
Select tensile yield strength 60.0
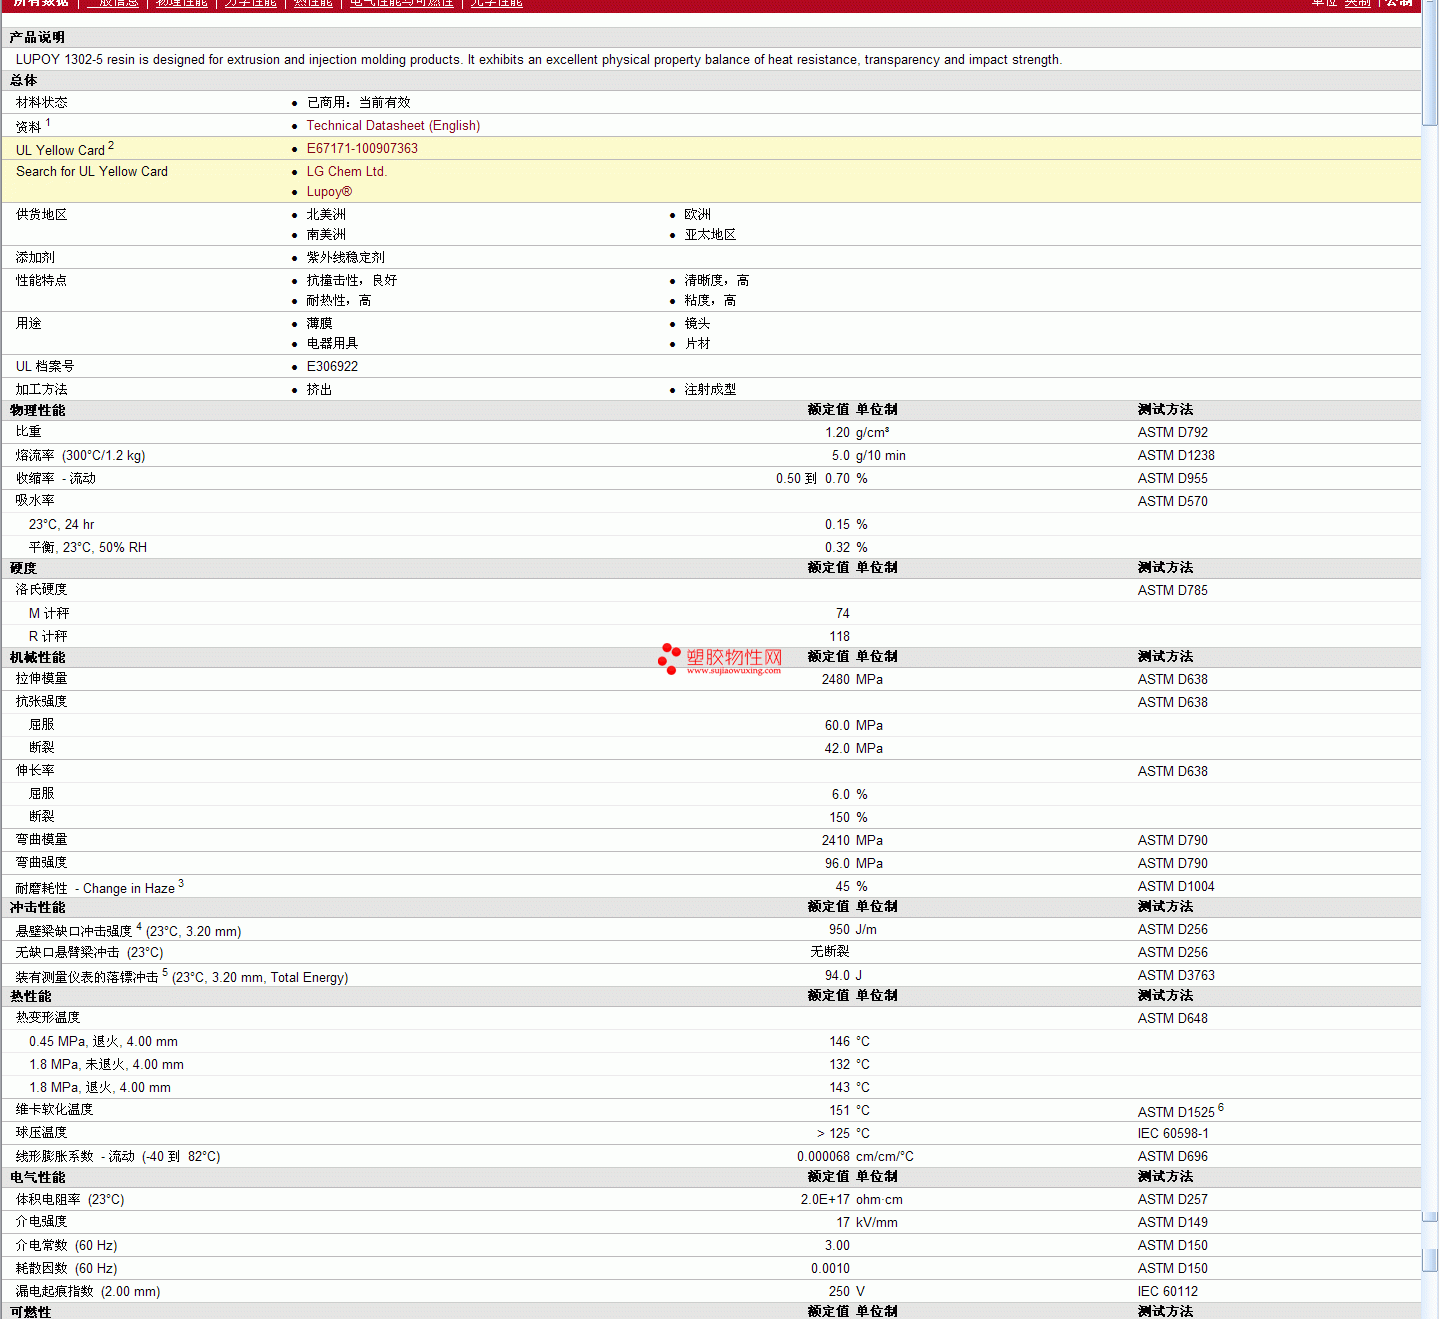[837, 726]
